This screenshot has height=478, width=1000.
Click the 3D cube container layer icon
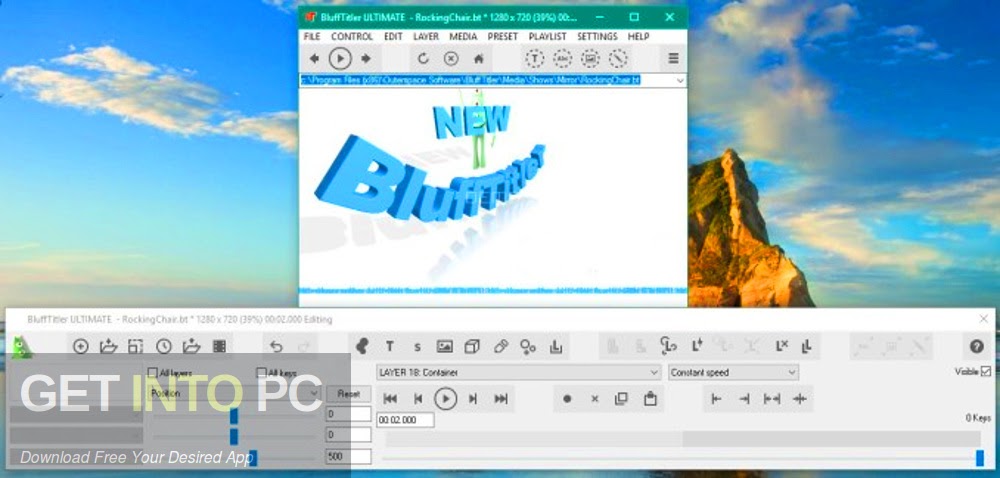point(472,346)
